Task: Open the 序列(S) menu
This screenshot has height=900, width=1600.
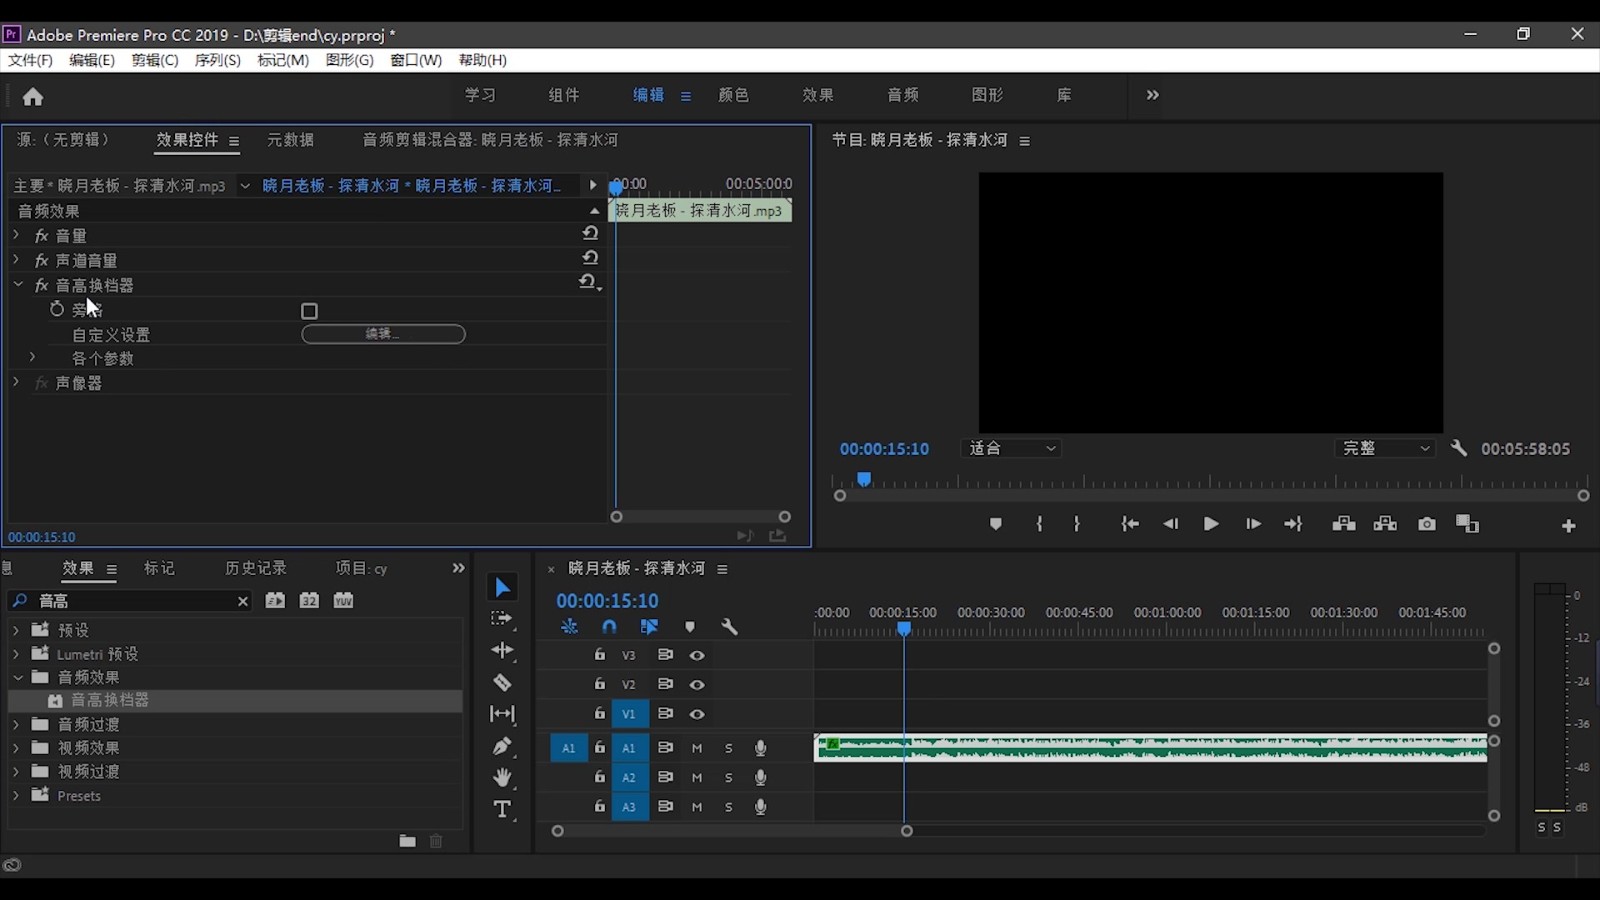Action: [217, 60]
